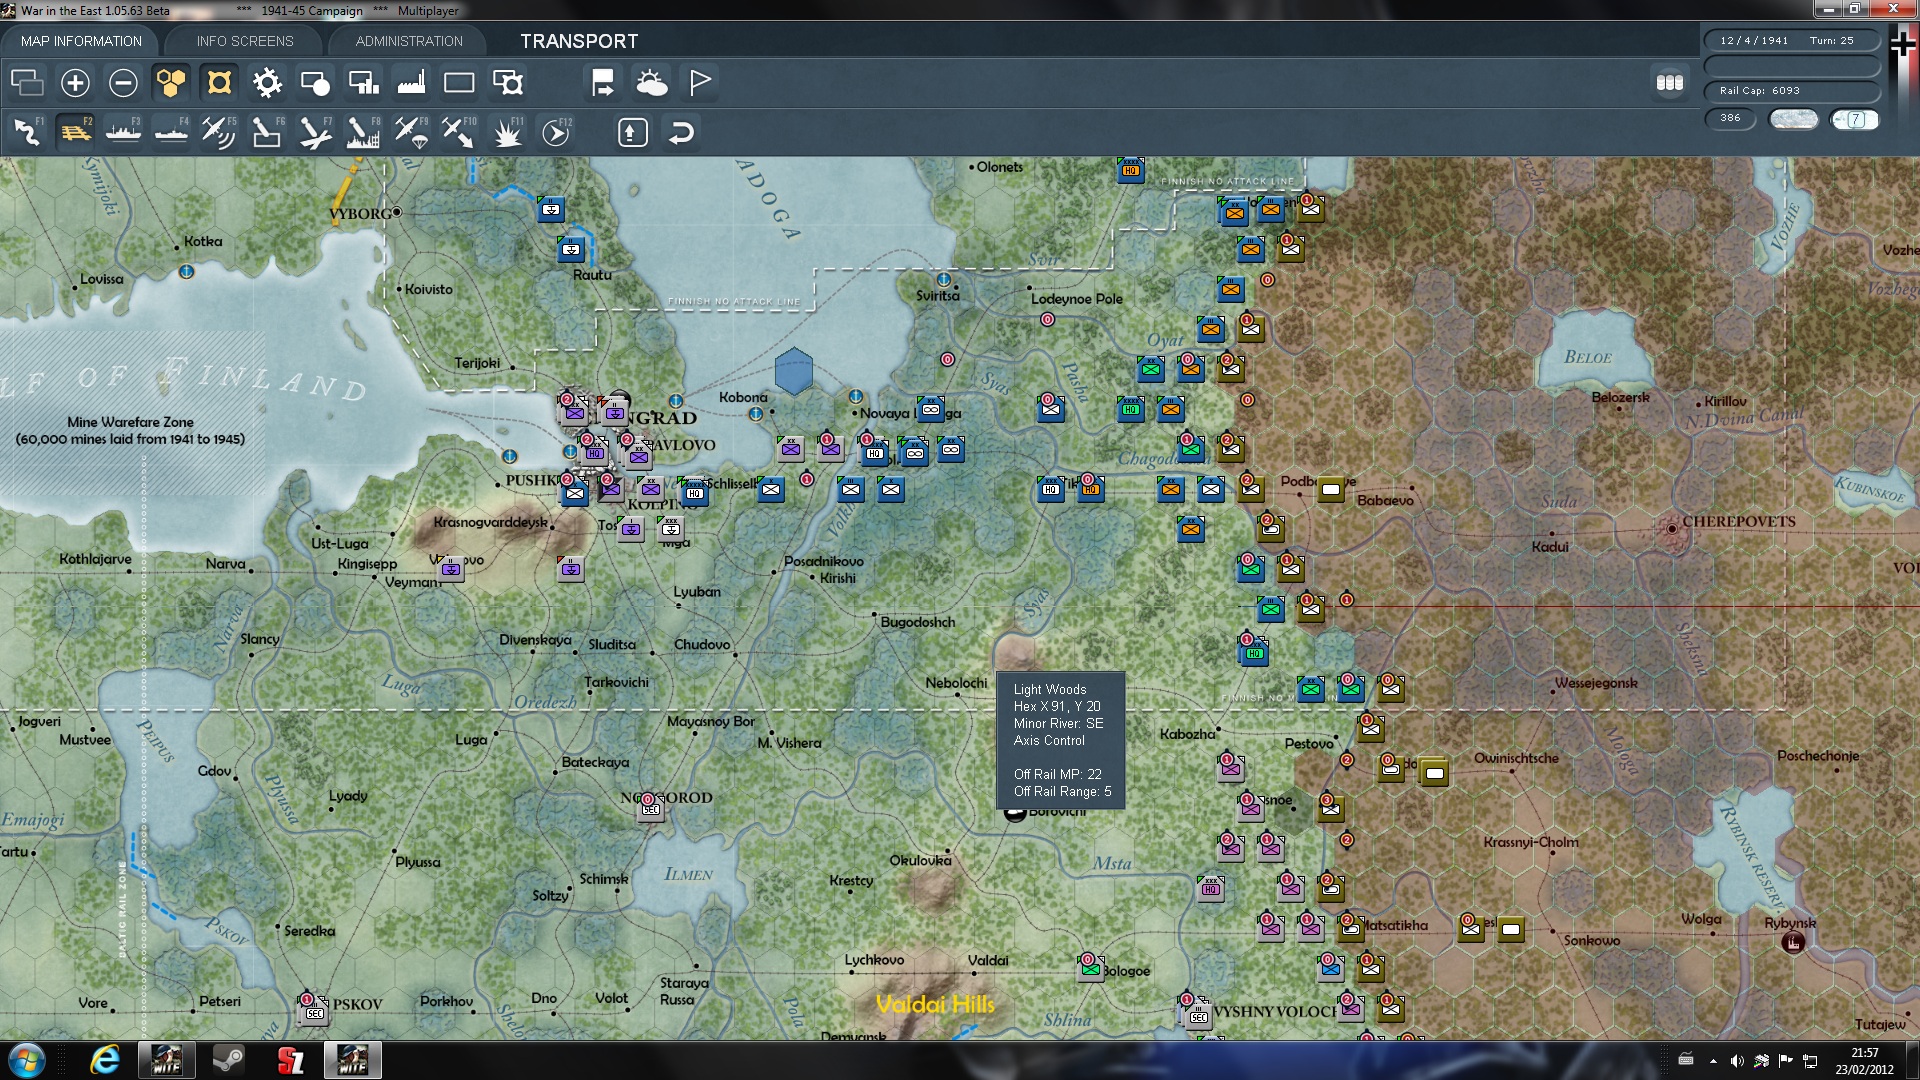Click the three stacked cylinders icon
The image size is (1920, 1080).
1670,83
